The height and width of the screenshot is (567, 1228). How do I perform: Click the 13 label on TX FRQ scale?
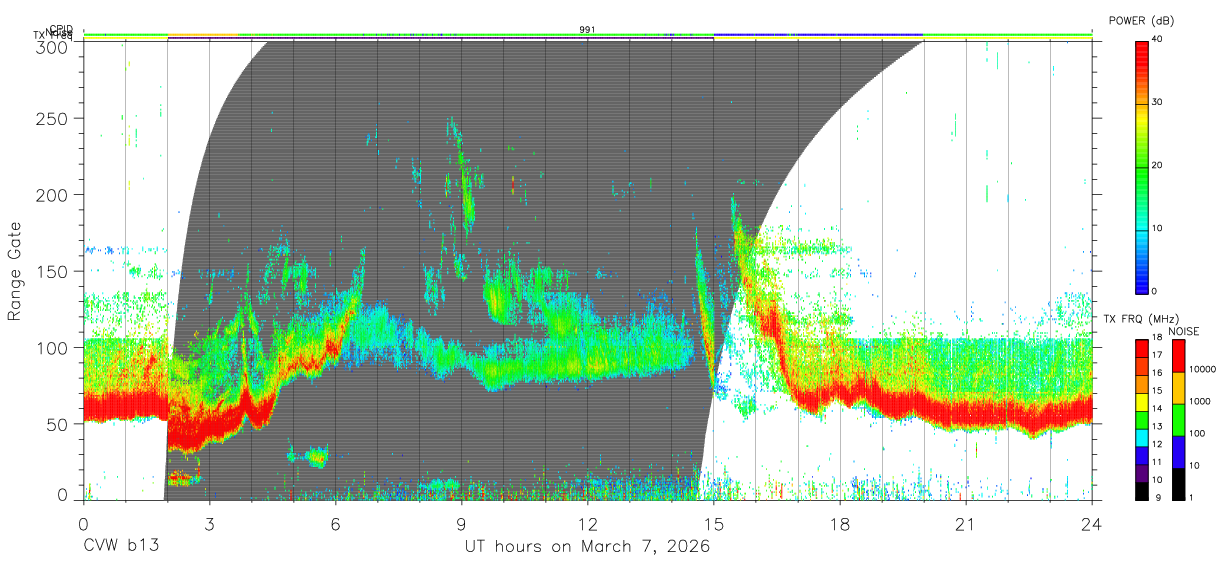click(1157, 427)
